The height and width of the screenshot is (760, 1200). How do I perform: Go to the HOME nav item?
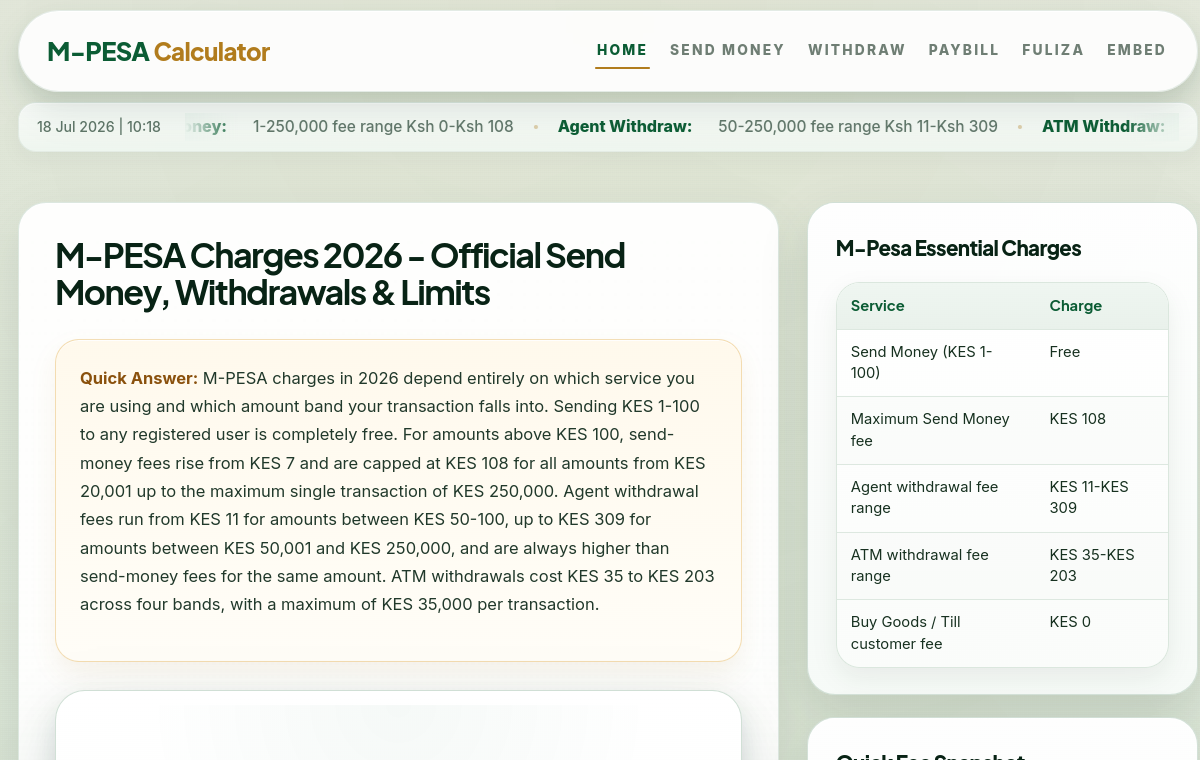[x=622, y=50]
